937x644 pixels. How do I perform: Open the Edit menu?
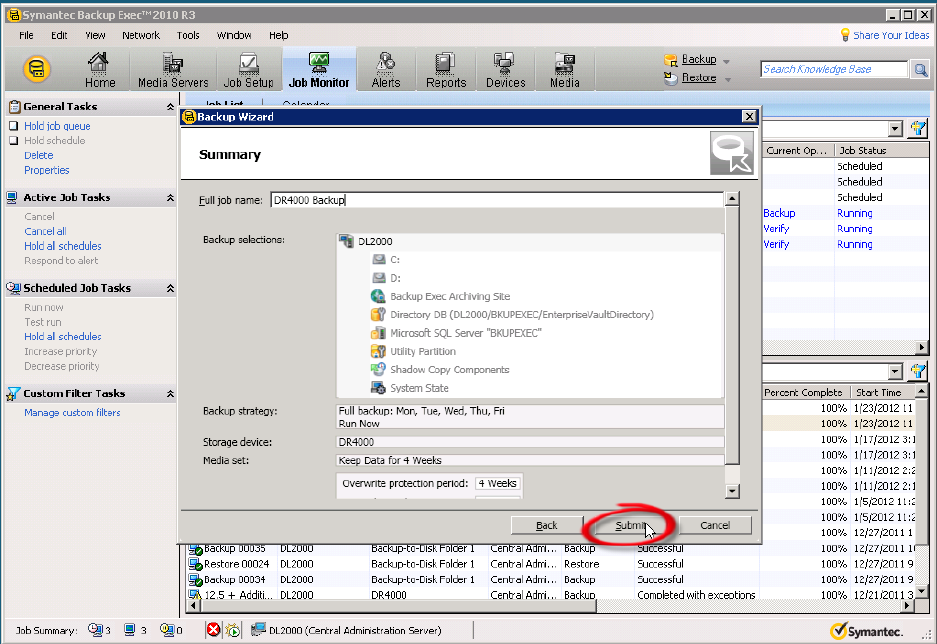point(59,35)
